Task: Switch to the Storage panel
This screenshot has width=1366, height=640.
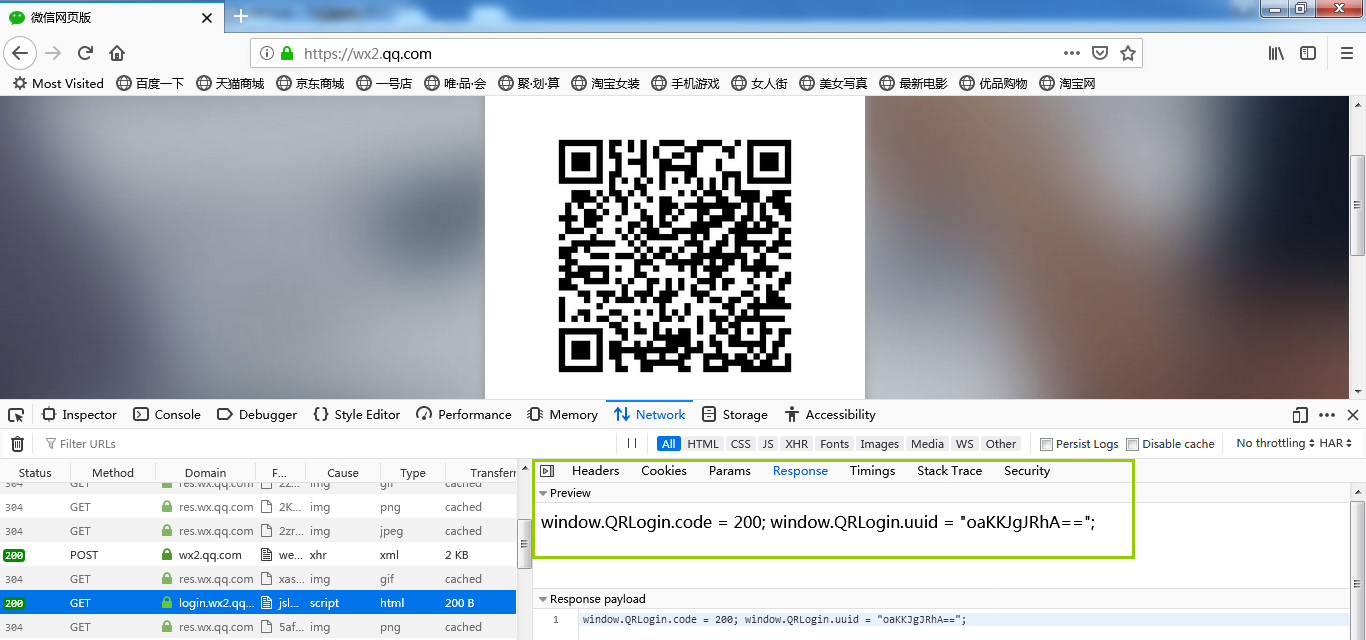Action: 735,415
